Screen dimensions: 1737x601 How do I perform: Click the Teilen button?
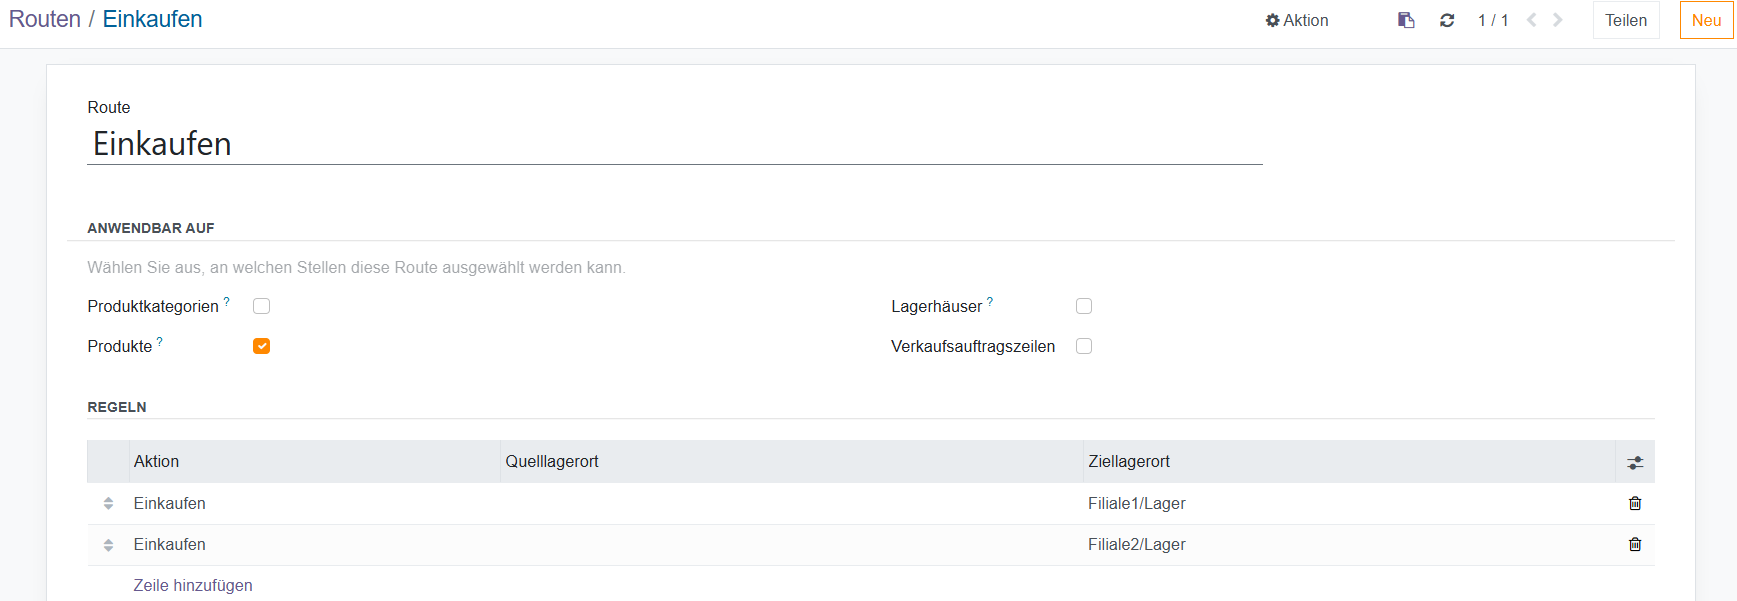[x=1625, y=20]
